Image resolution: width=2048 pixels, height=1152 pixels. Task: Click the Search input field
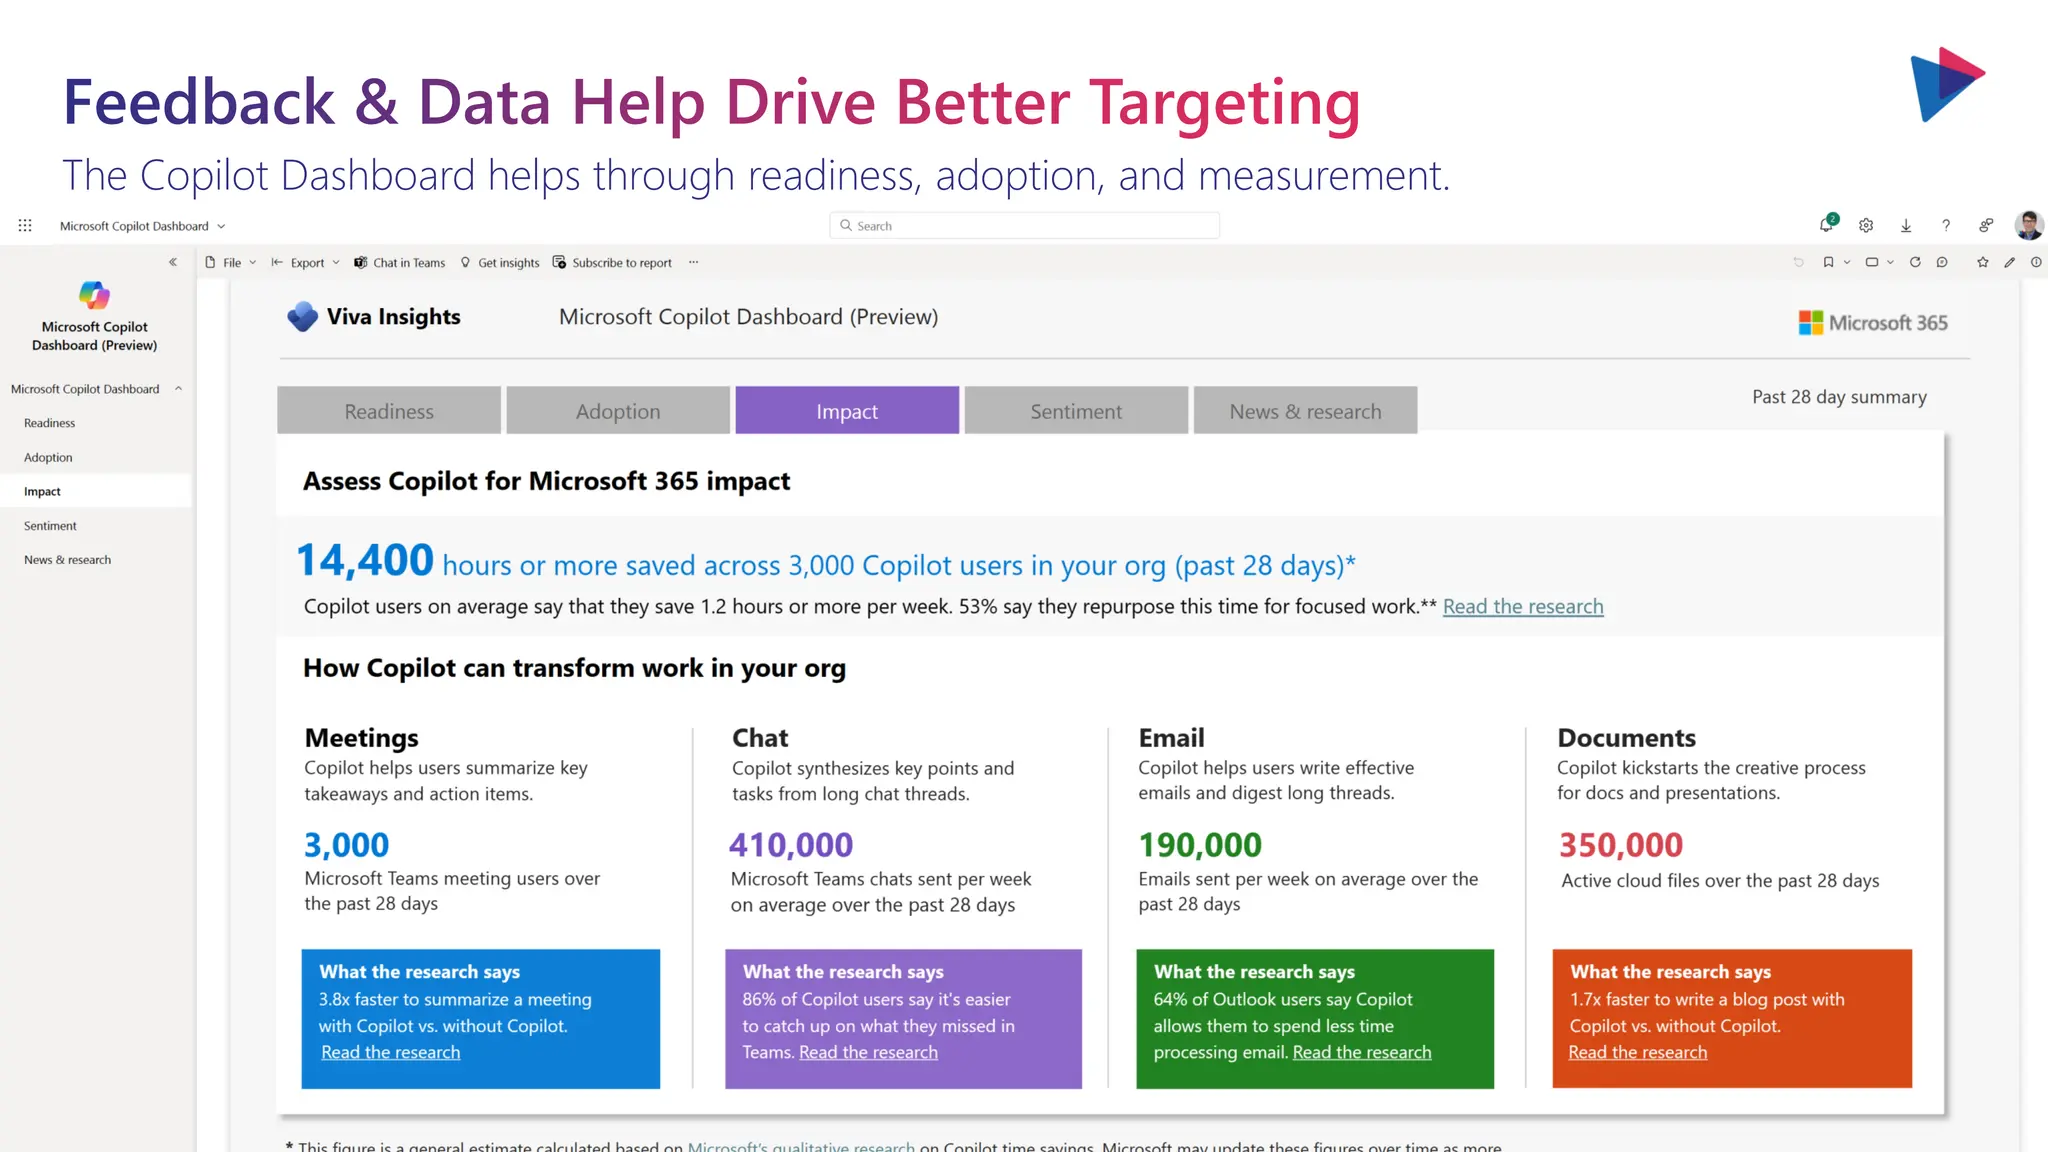pyautogui.click(x=1024, y=226)
